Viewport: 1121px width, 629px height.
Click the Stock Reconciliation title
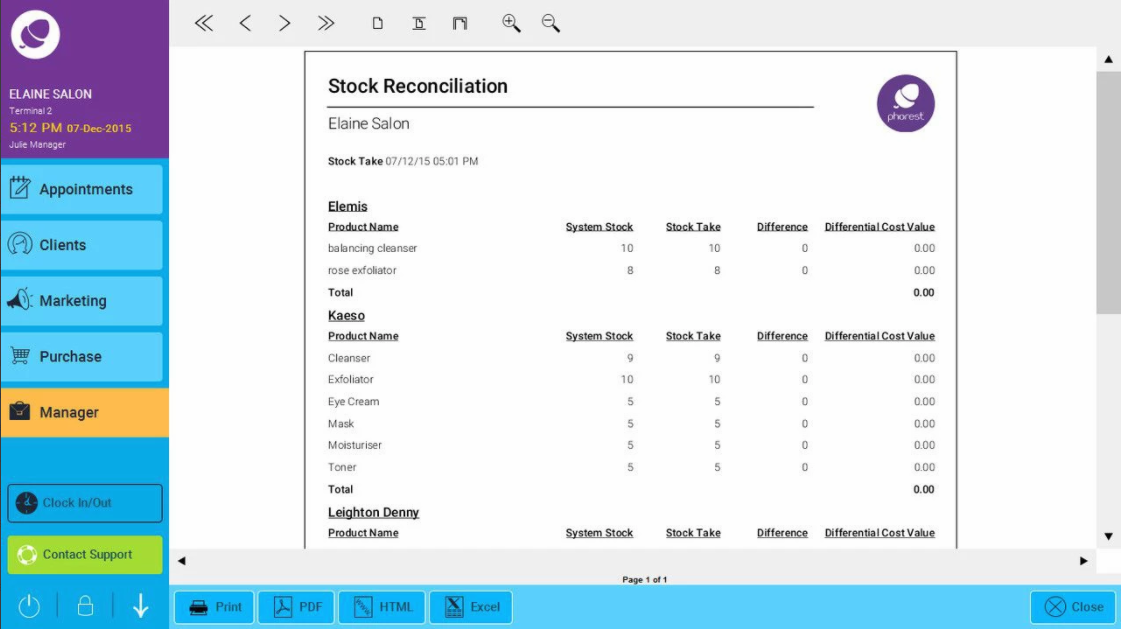tap(418, 86)
